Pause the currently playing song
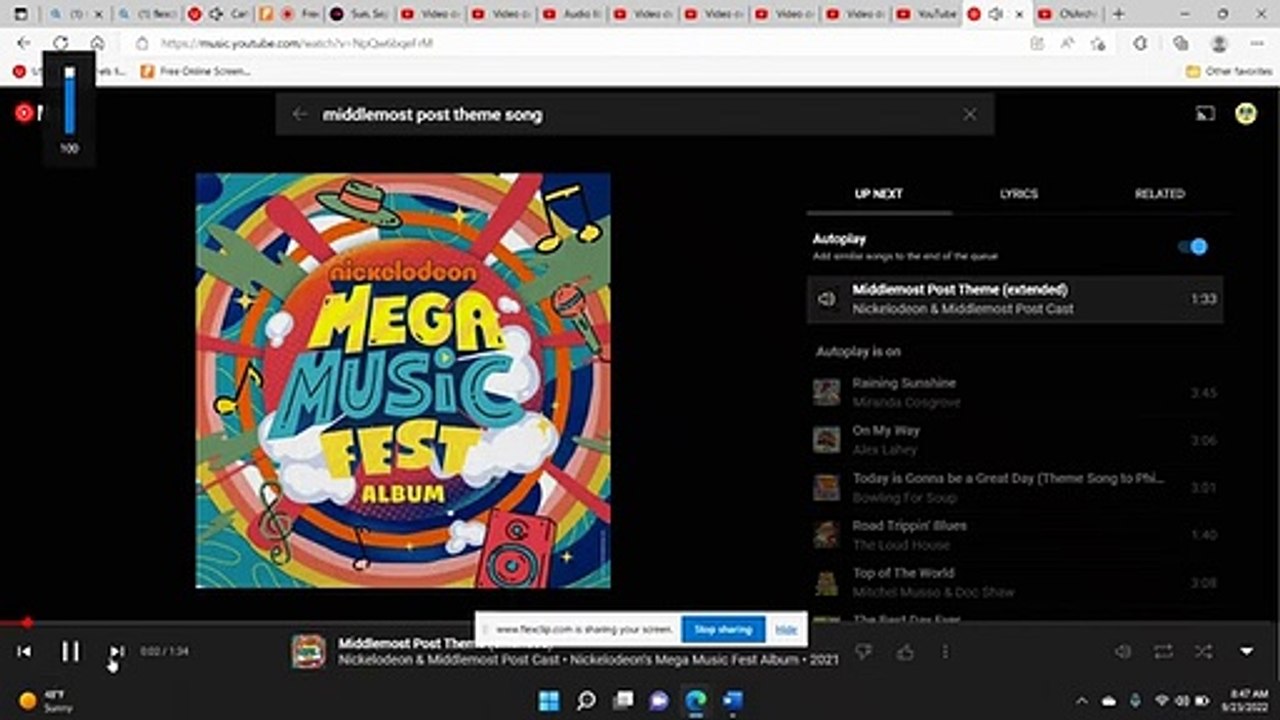The image size is (1280, 720). (x=70, y=652)
